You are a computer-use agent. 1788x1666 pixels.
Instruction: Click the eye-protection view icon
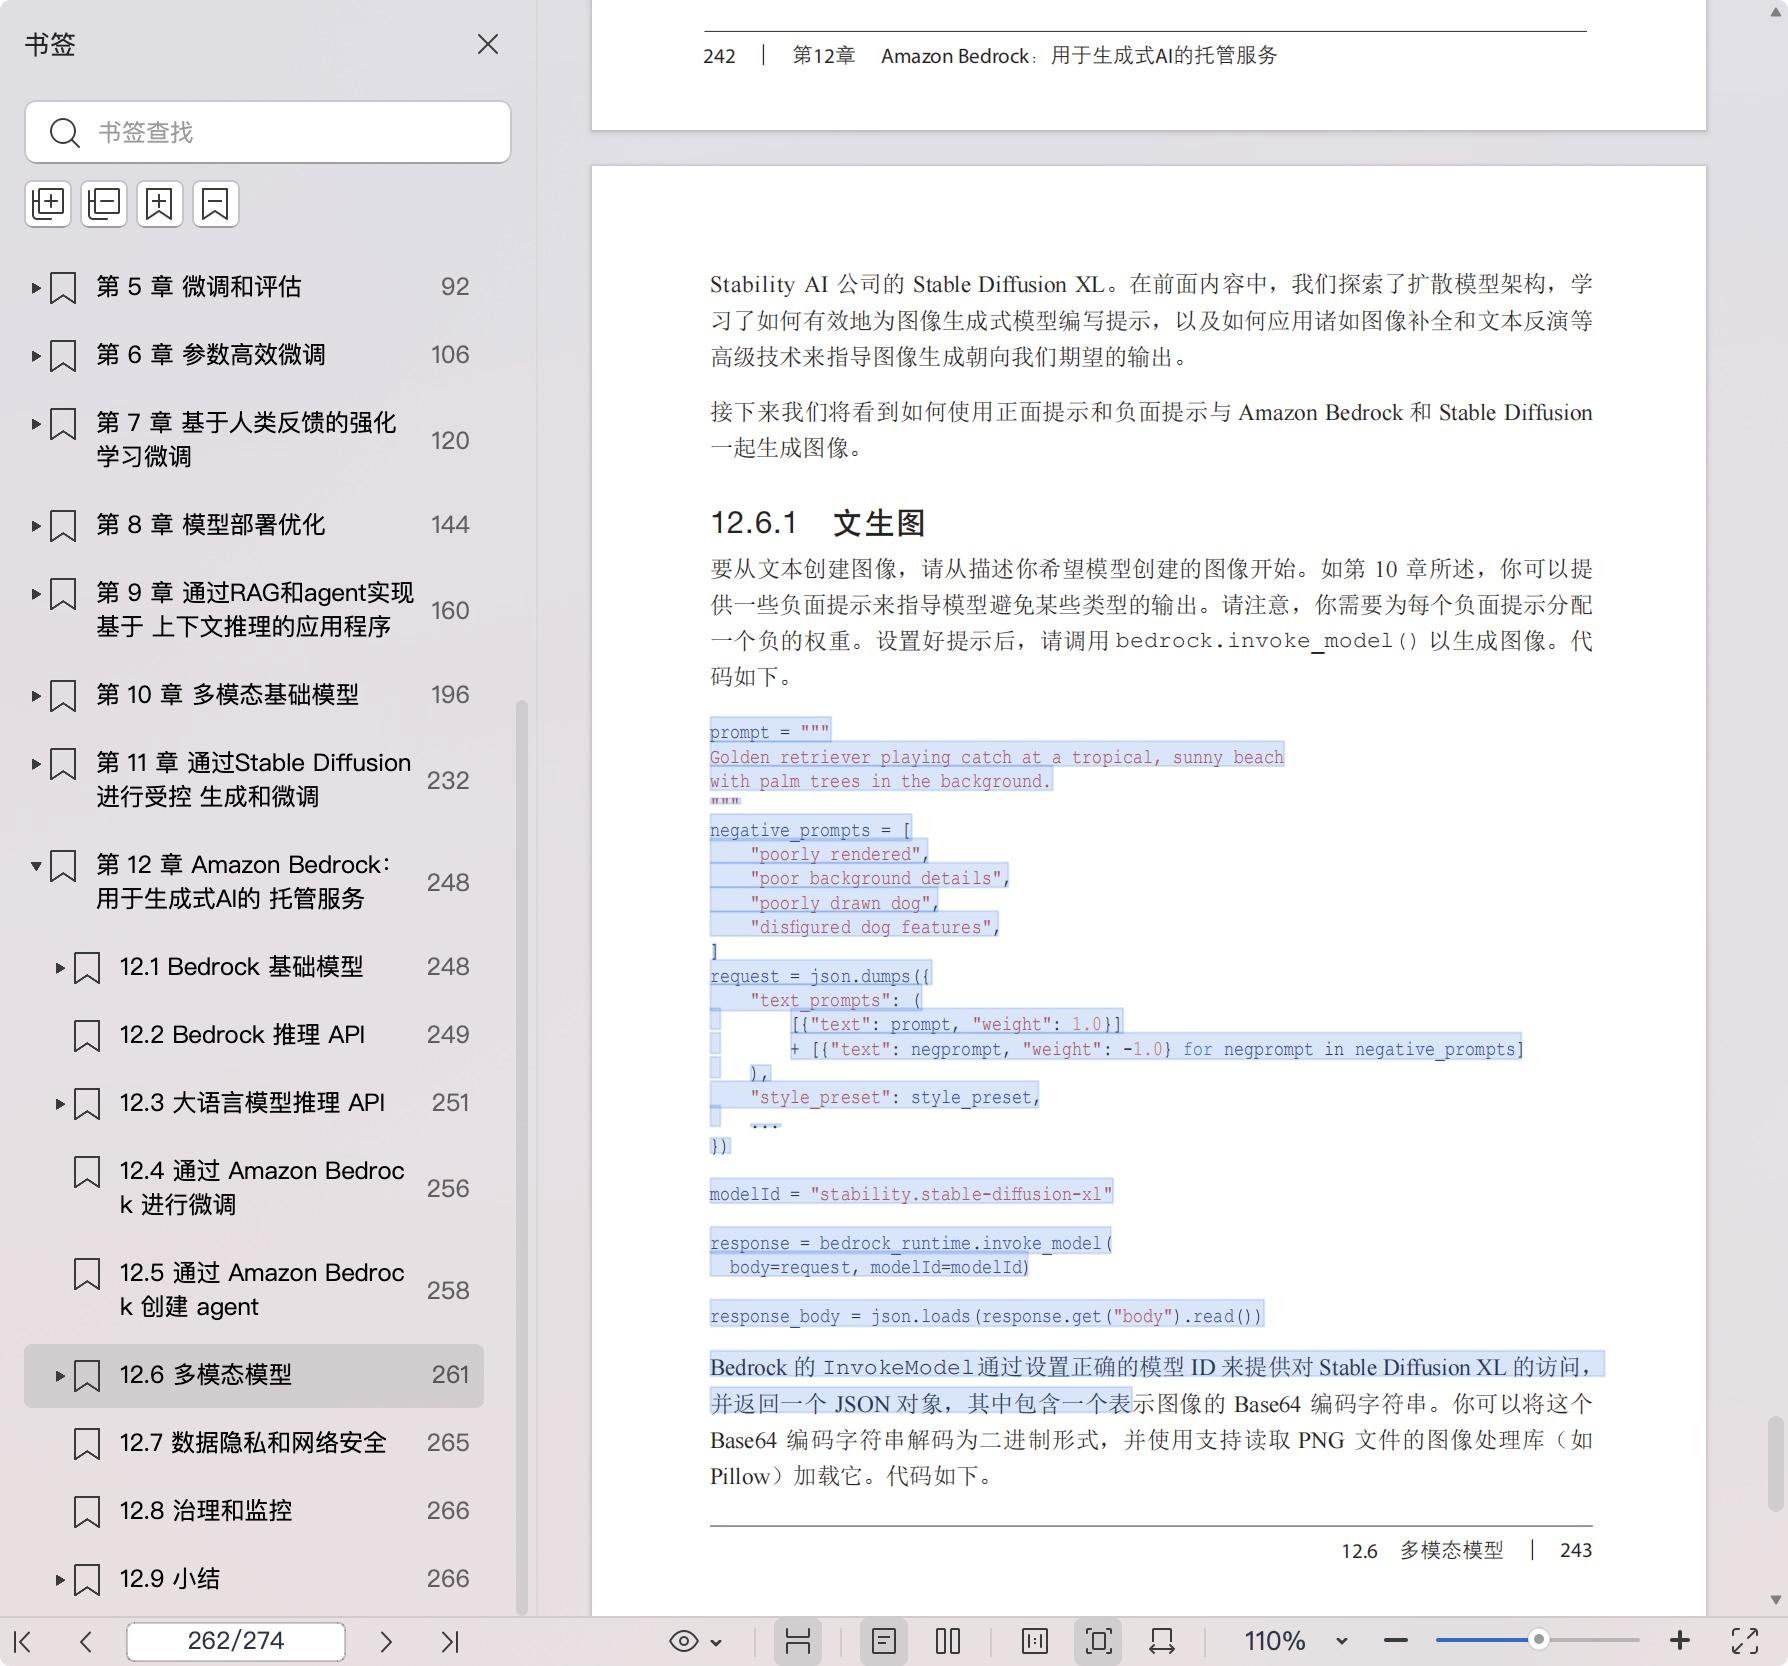point(684,1641)
